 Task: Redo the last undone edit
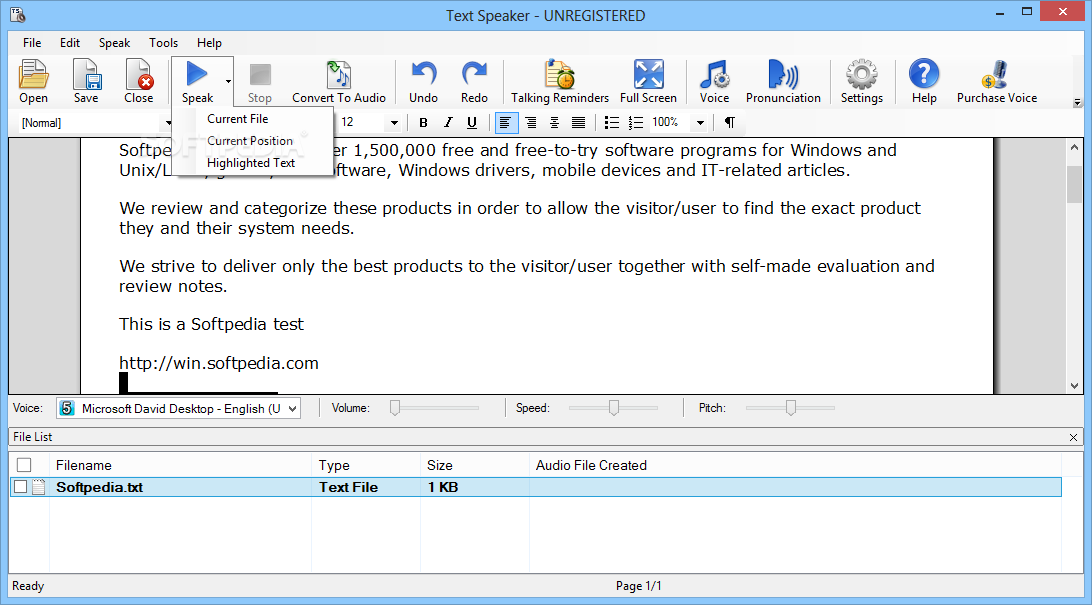click(x=474, y=81)
